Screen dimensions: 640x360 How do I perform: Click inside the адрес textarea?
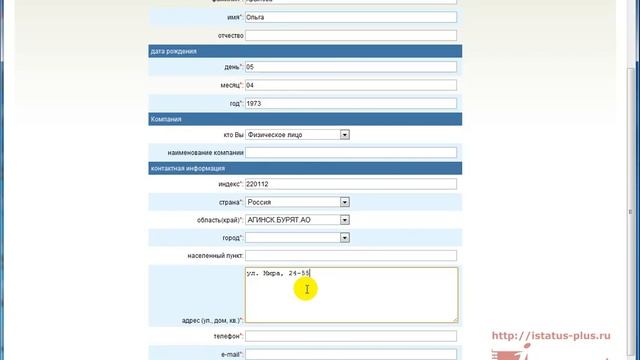(351, 295)
